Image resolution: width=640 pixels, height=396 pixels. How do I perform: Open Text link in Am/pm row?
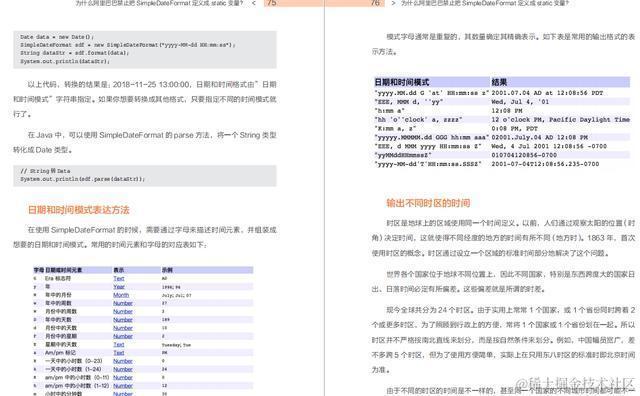(x=119, y=353)
